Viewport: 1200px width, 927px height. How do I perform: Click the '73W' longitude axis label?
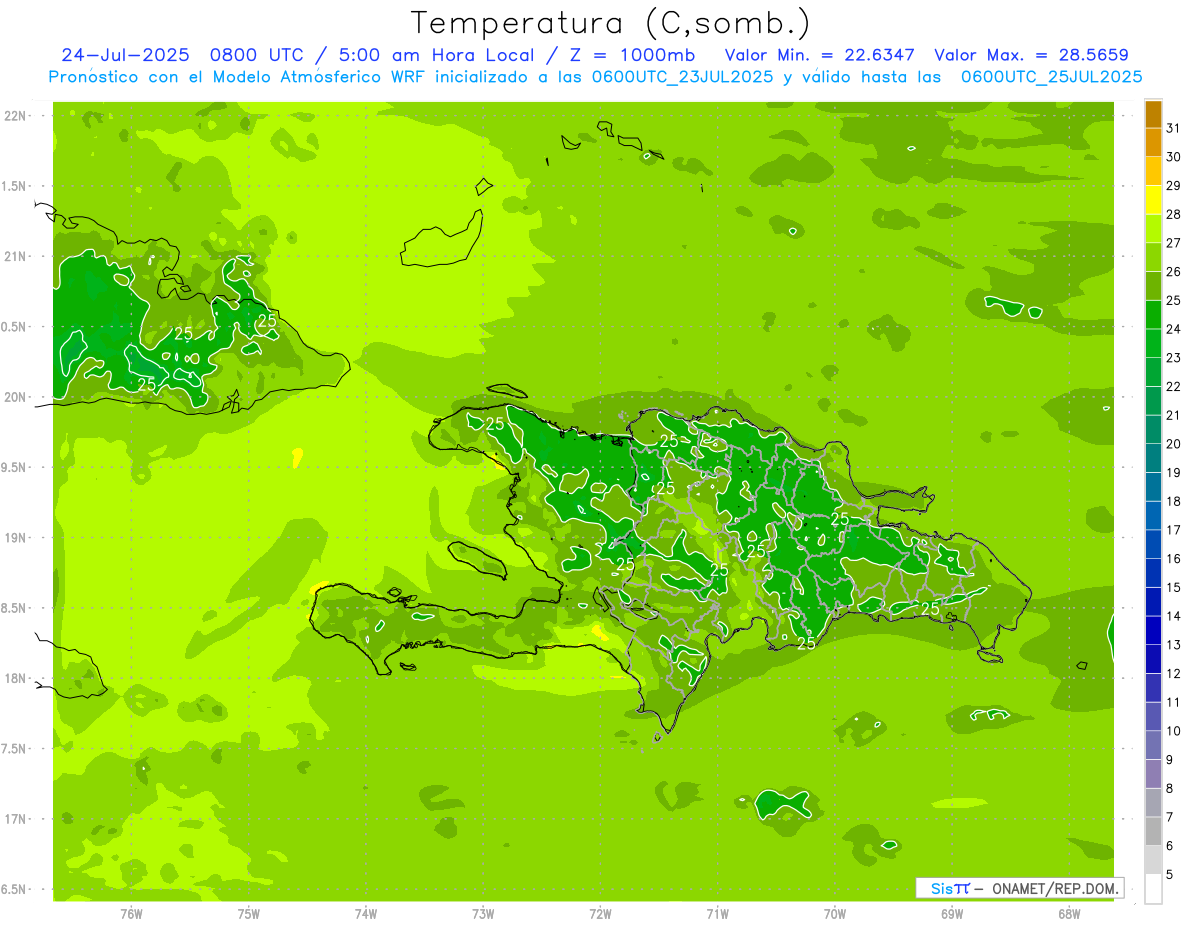[x=483, y=914]
